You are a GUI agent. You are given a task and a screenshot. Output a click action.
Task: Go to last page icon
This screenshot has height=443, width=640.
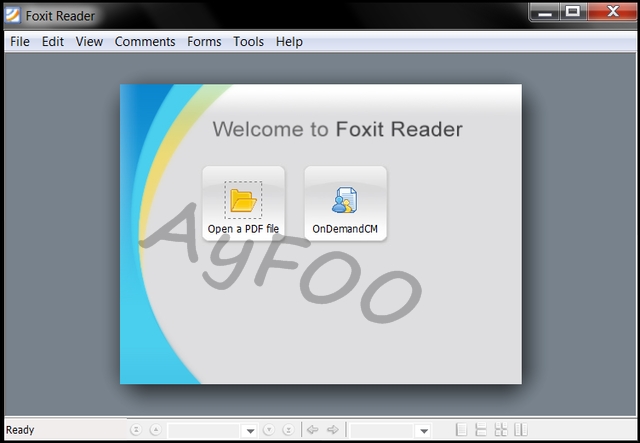[288, 430]
